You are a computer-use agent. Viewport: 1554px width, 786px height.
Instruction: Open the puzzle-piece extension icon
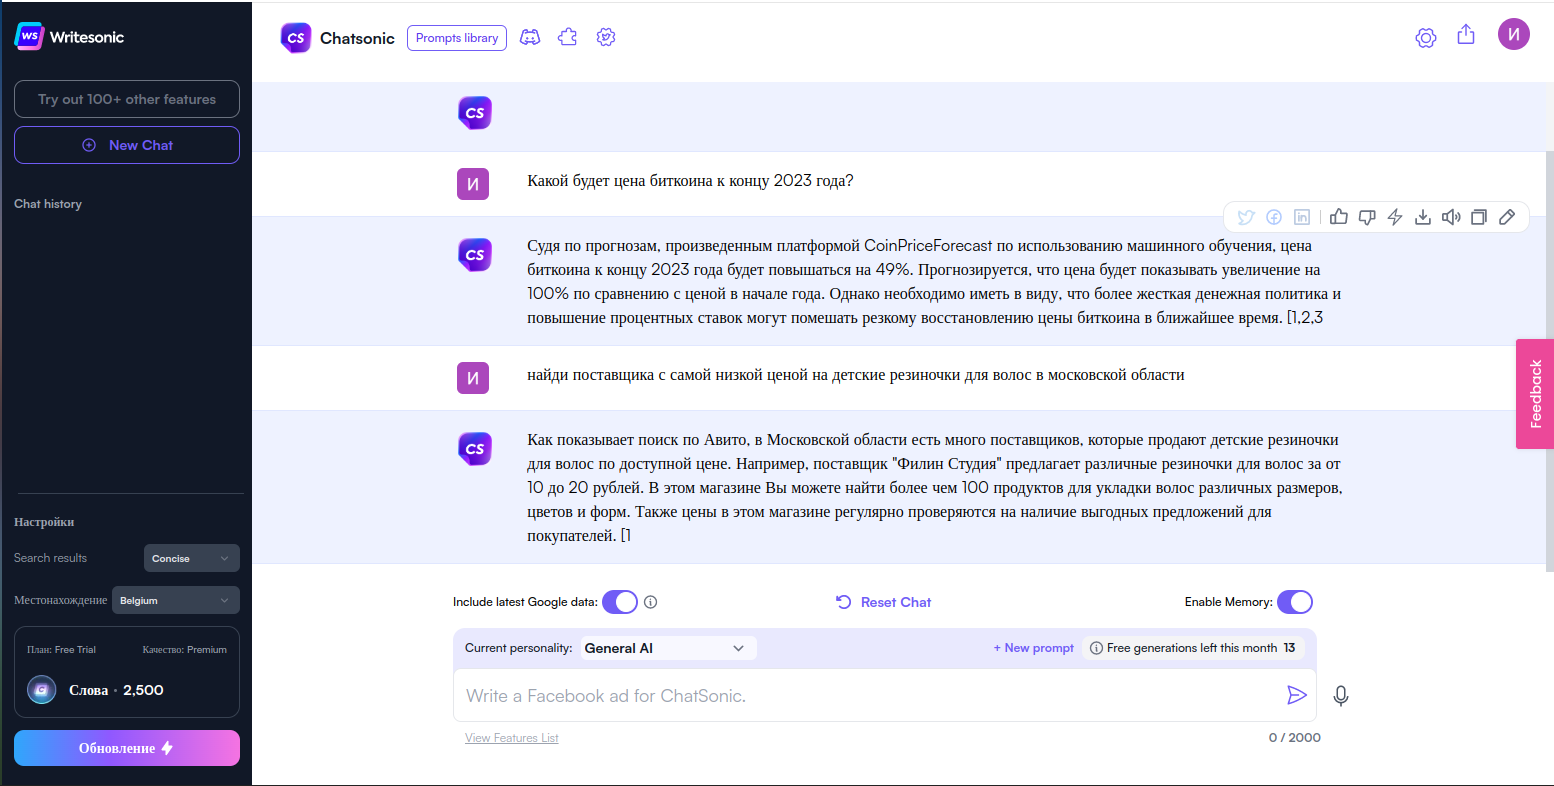click(x=567, y=38)
